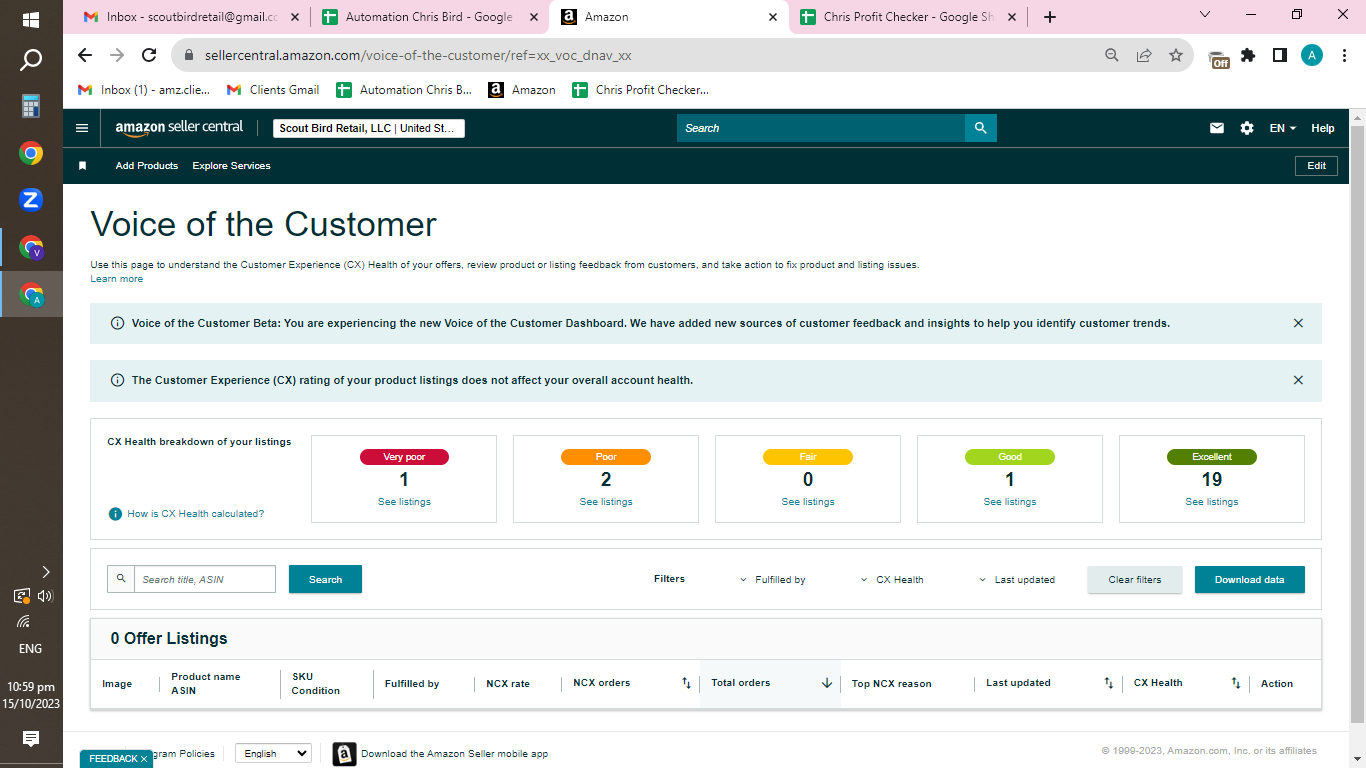See listings under Excellent
The width and height of the screenshot is (1366, 768).
click(1212, 502)
